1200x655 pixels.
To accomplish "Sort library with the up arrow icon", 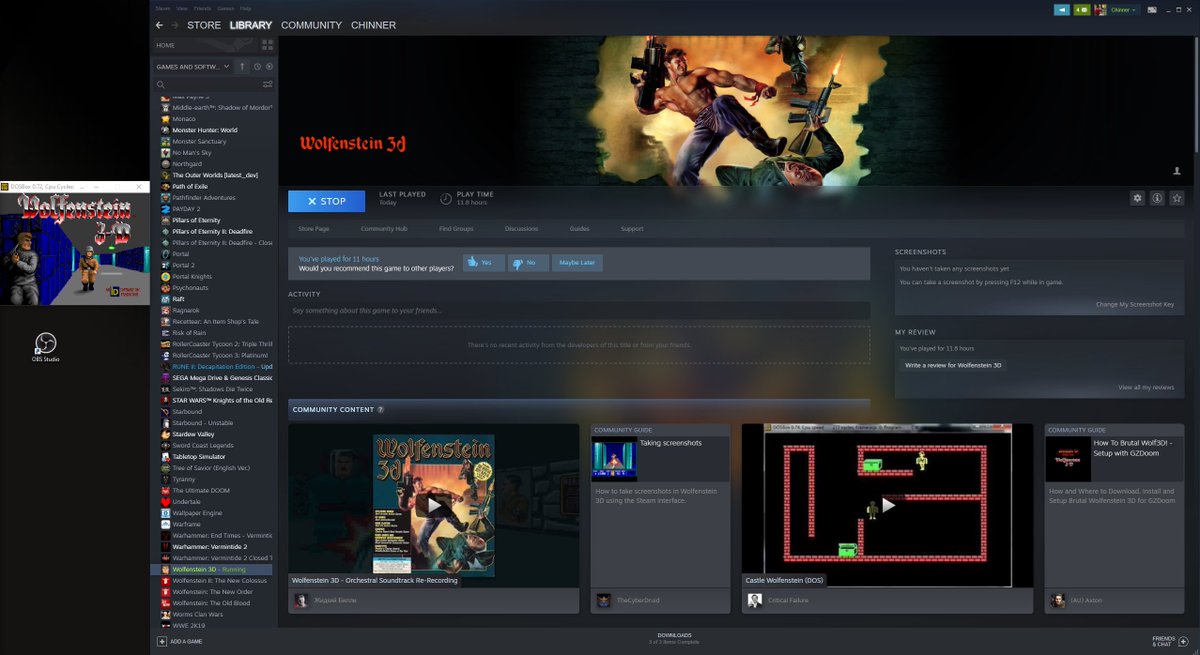I will pyautogui.click(x=242, y=67).
